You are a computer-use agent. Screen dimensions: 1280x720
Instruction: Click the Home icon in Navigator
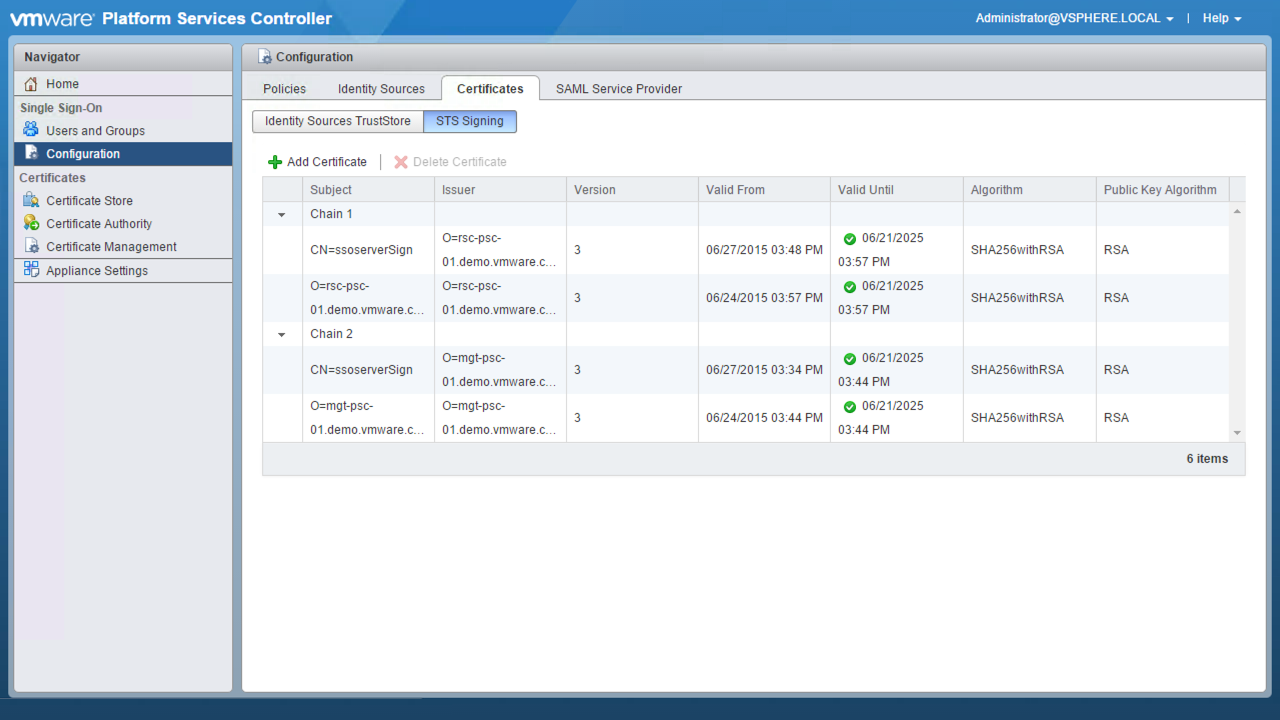tap(31, 84)
